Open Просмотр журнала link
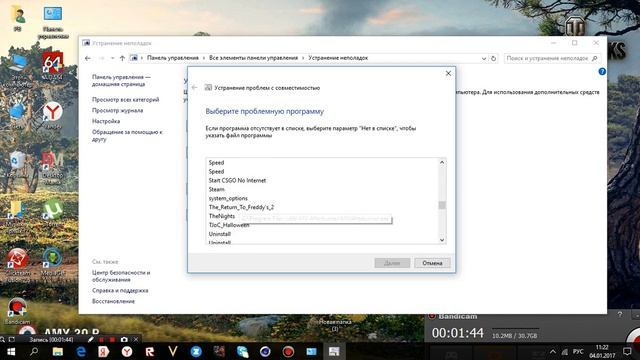The width and height of the screenshot is (640, 360). click(117, 110)
